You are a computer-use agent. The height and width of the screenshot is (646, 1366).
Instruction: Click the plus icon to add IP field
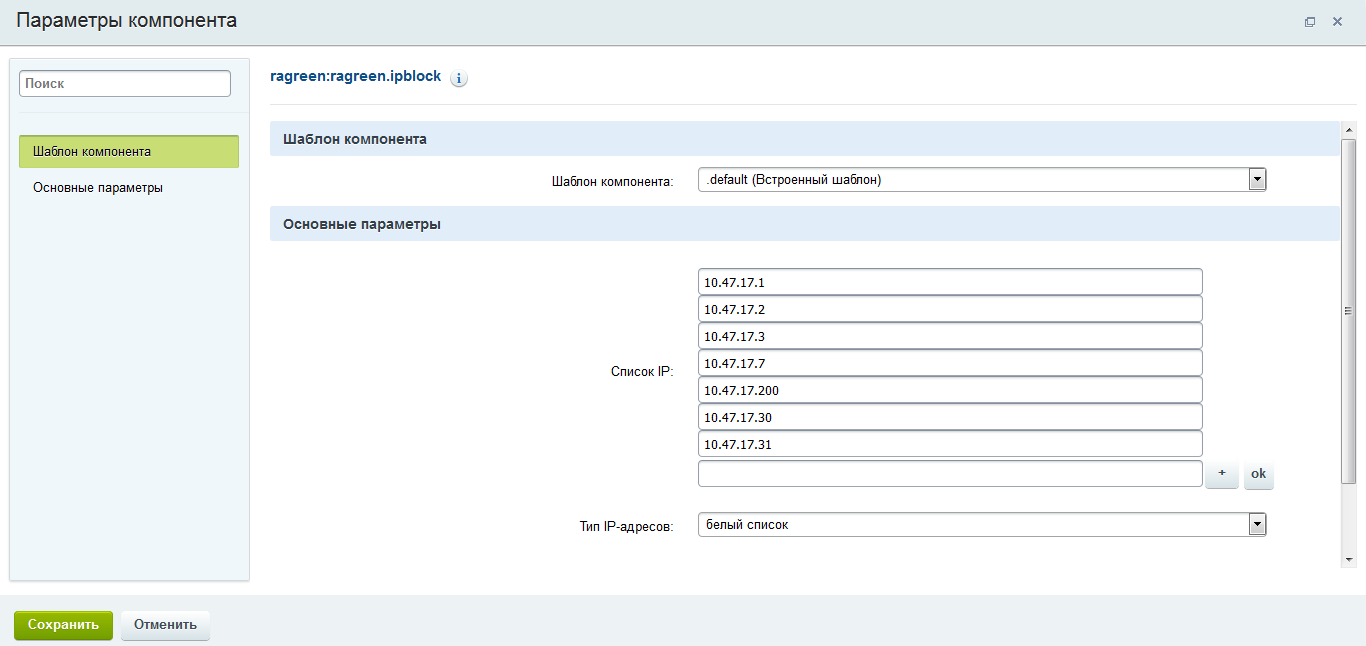point(1221,474)
